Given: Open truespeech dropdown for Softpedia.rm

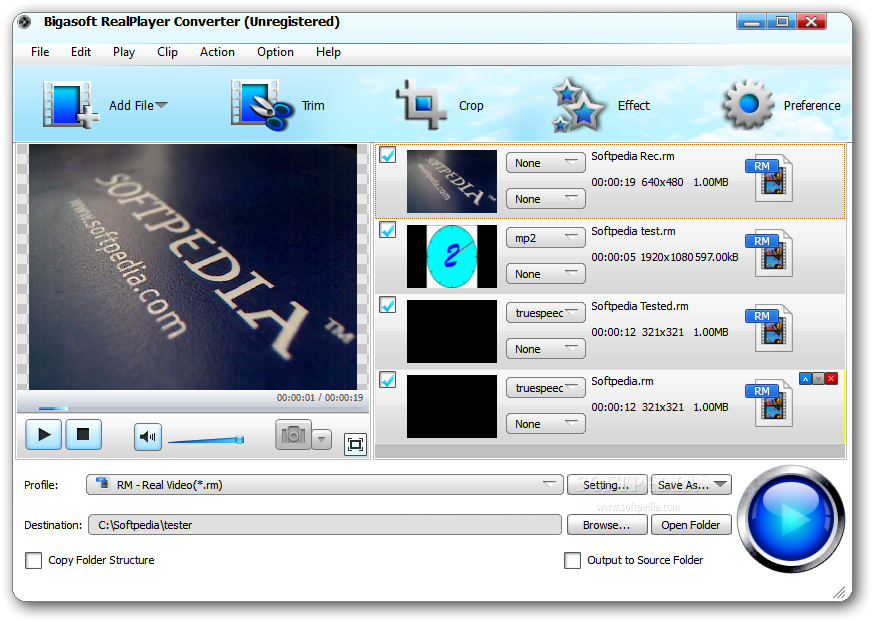Looking at the screenshot, I should tap(546, 388).
